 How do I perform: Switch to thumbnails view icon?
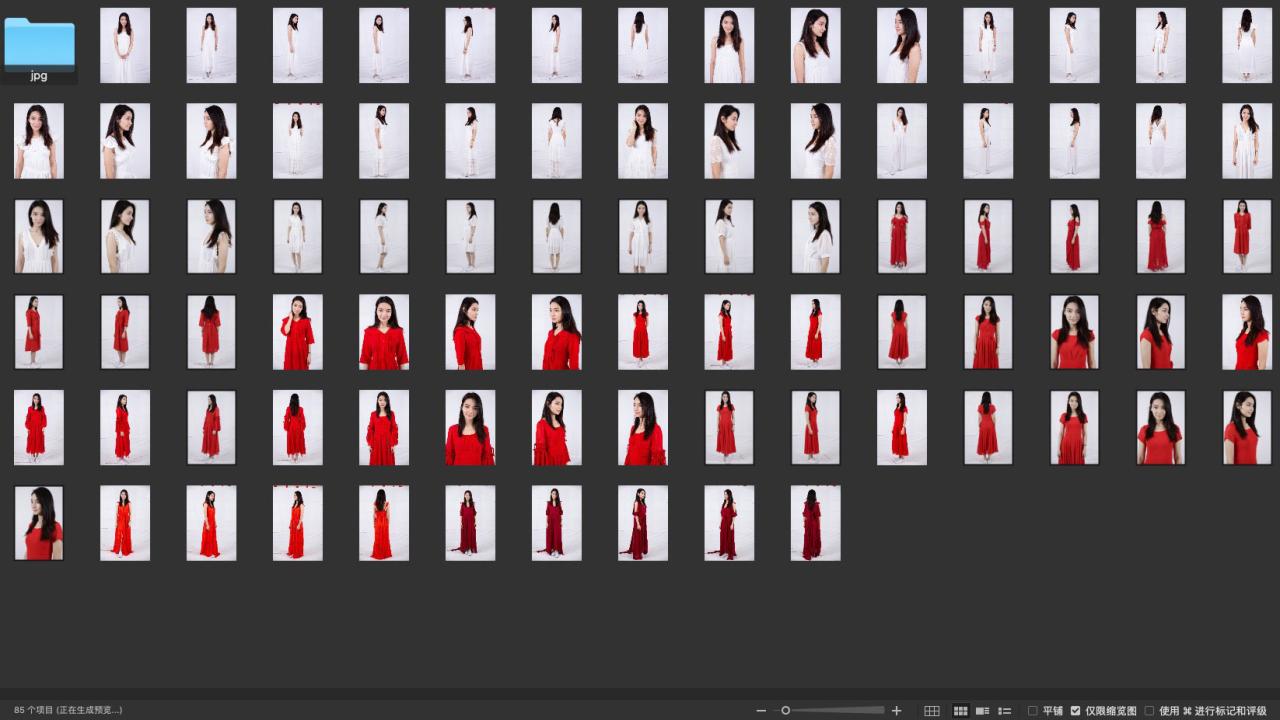click(x=960, y=711)
